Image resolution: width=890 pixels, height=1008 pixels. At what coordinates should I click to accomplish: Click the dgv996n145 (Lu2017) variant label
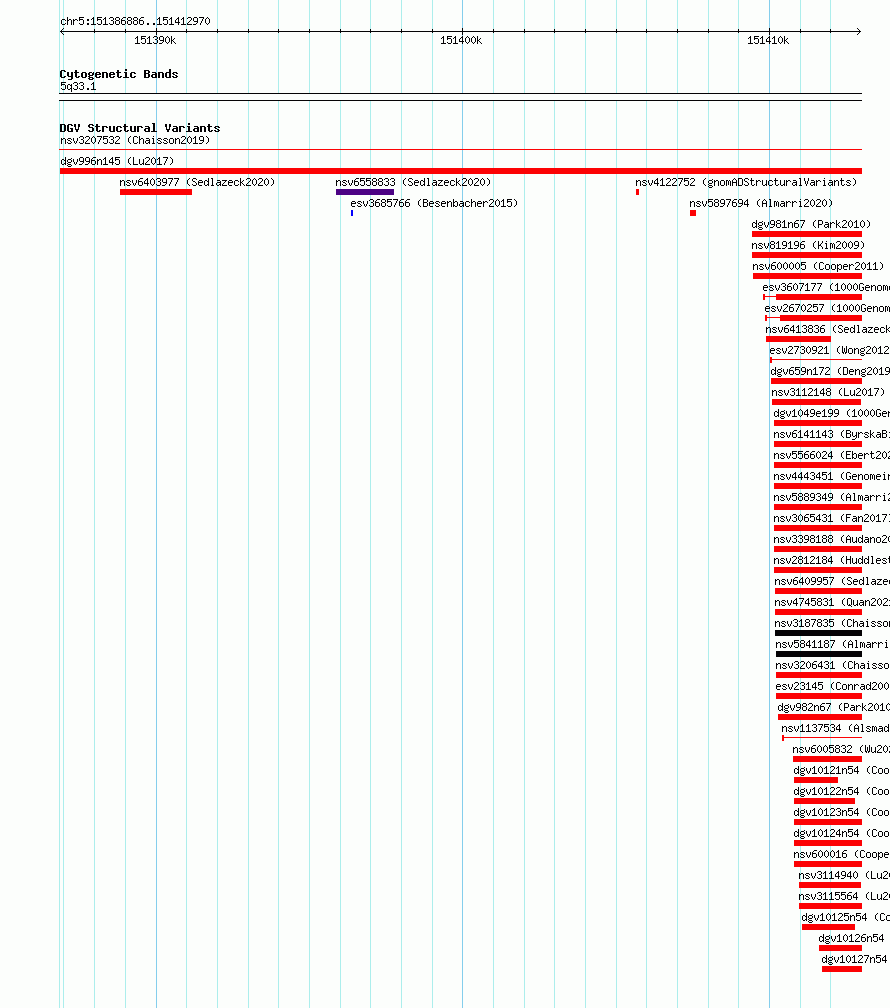pyautogui.click(x=117, y=161)
